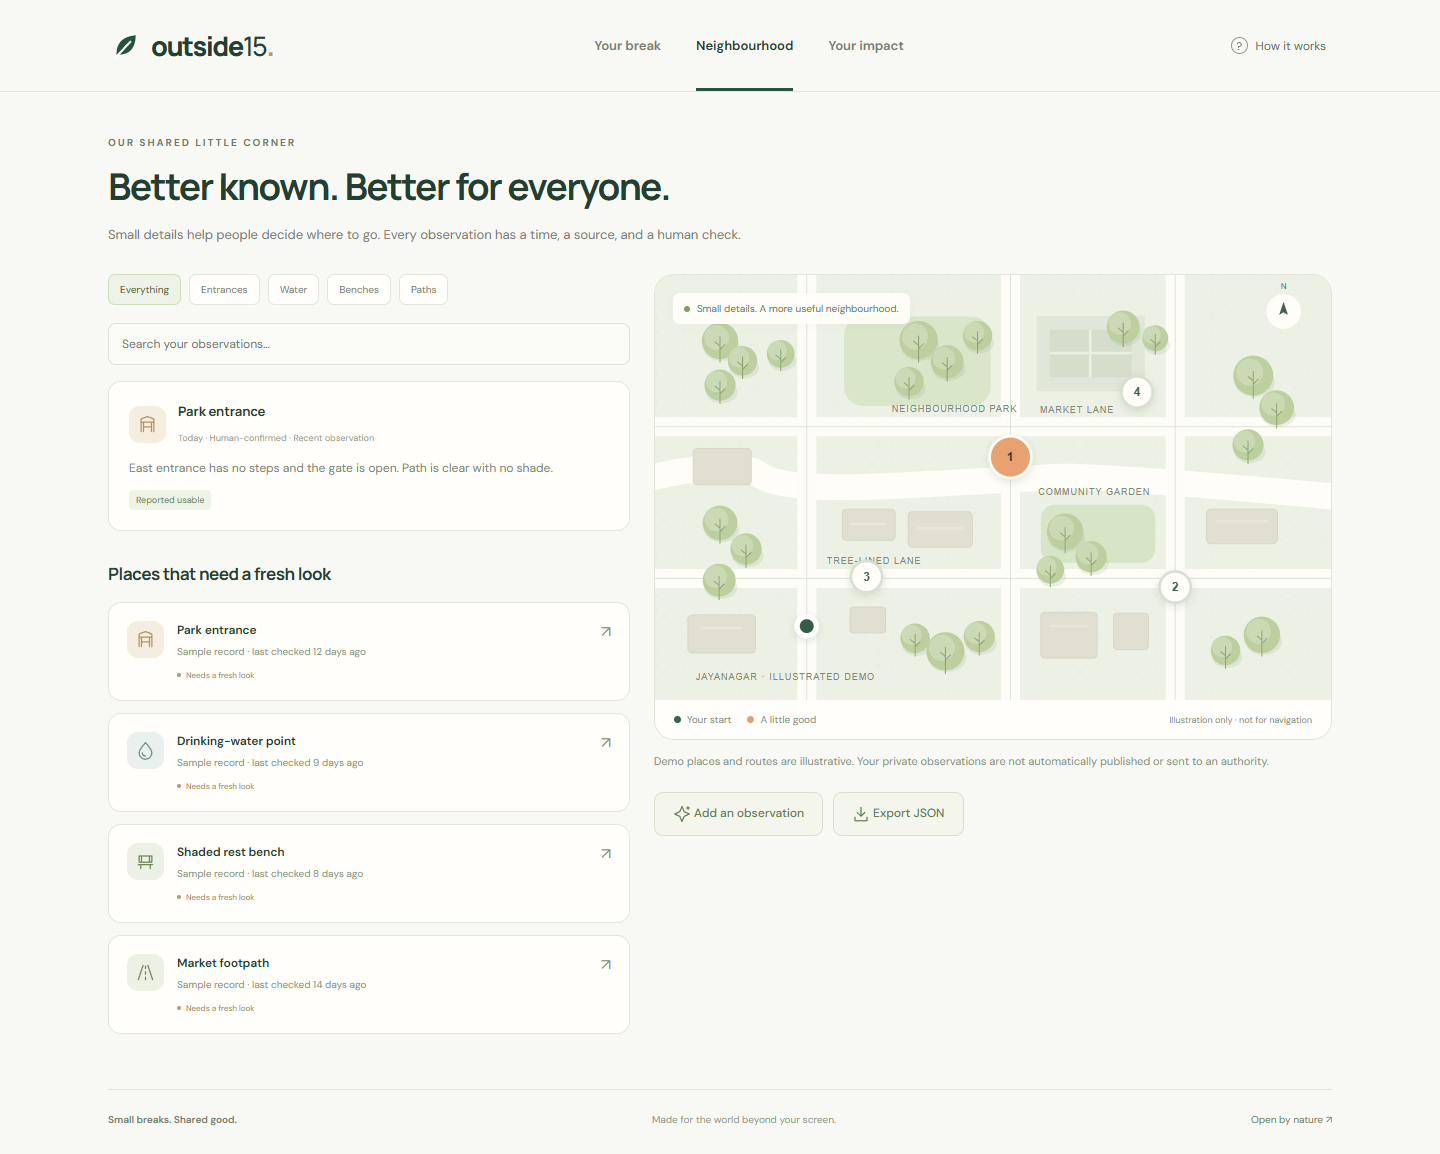Click Add an observation button

(x=738, y=814)
